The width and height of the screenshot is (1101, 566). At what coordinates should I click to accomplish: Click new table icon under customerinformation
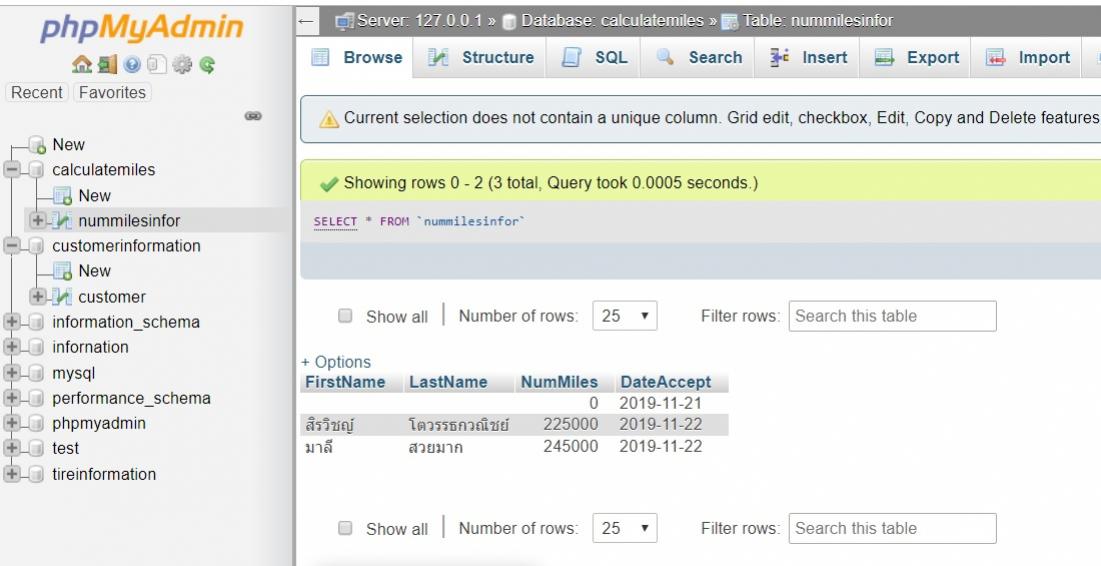62,271
